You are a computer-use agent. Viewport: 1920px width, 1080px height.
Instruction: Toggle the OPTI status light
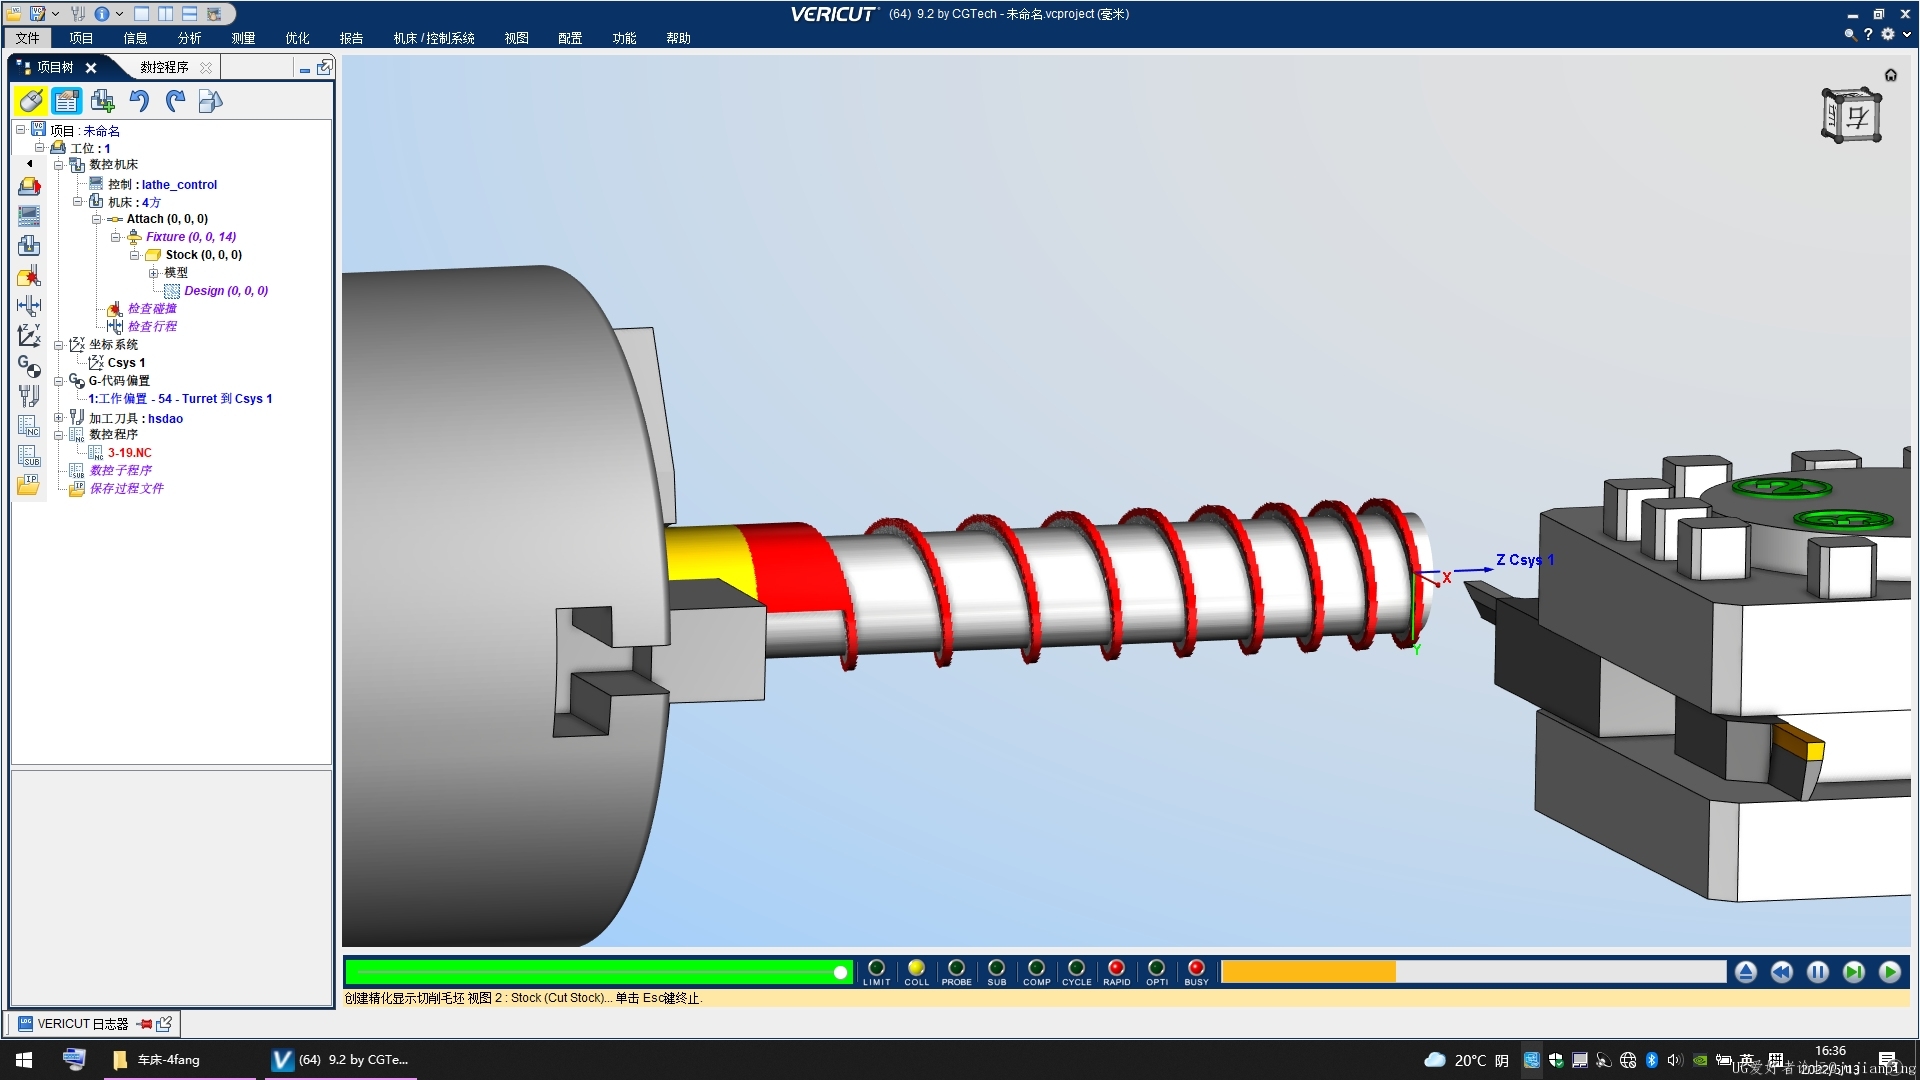point(1156,968)
